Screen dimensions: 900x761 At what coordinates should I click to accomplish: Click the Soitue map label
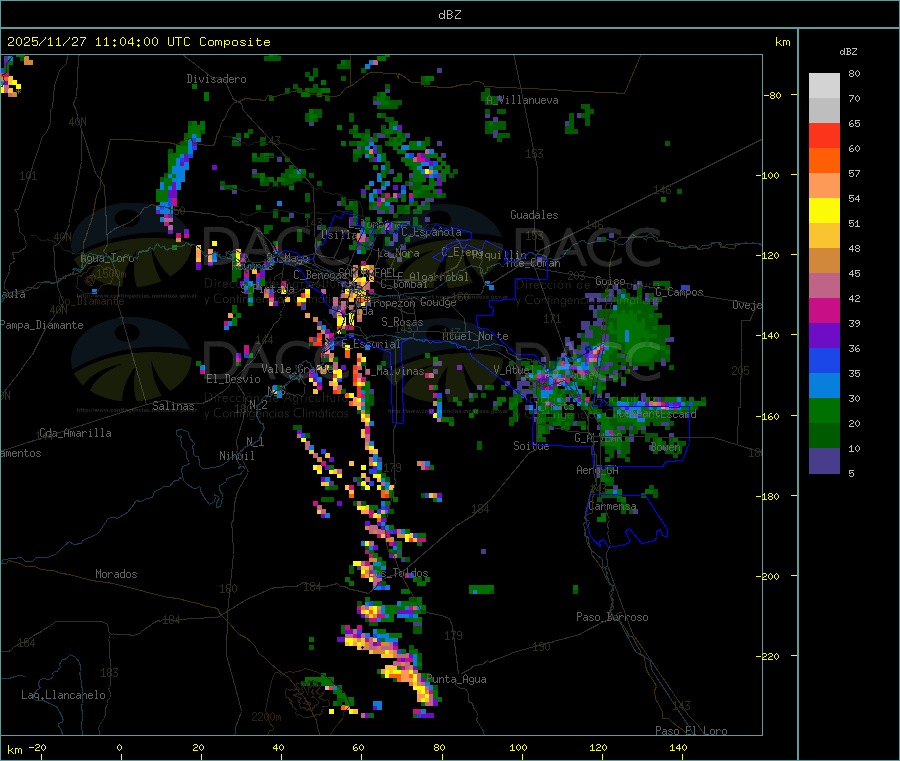[x=532, y=445]
